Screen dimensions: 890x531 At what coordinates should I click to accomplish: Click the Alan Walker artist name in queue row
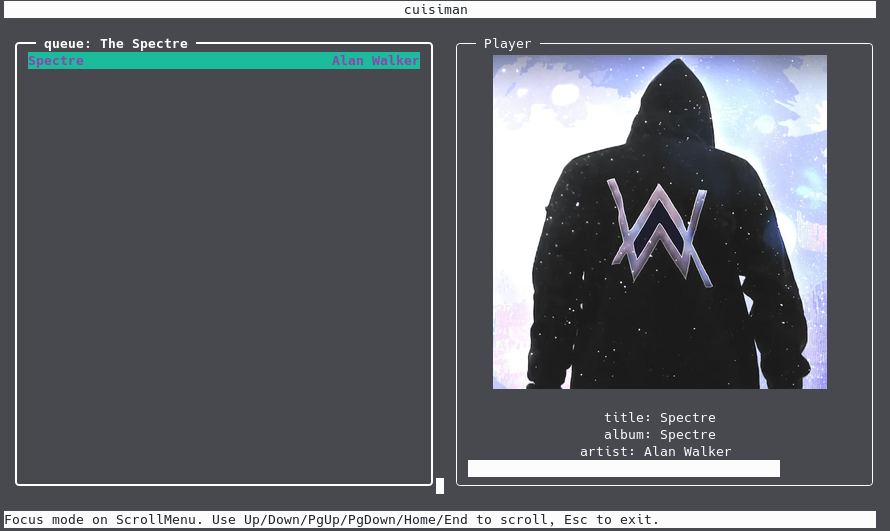tap(375, 61)
